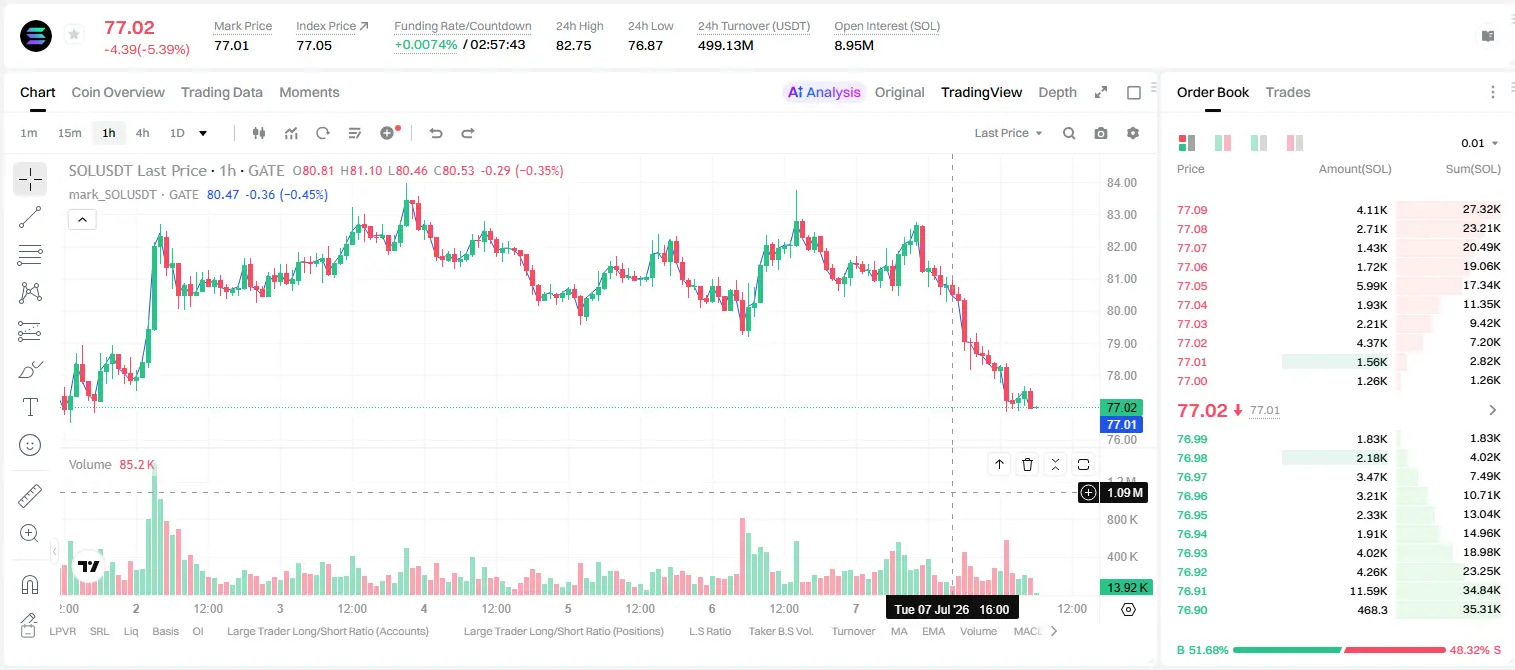The height and width of the screenshot is (670, 1515).
Task: Open the Coin Overview tab
Action: point(118,92)
